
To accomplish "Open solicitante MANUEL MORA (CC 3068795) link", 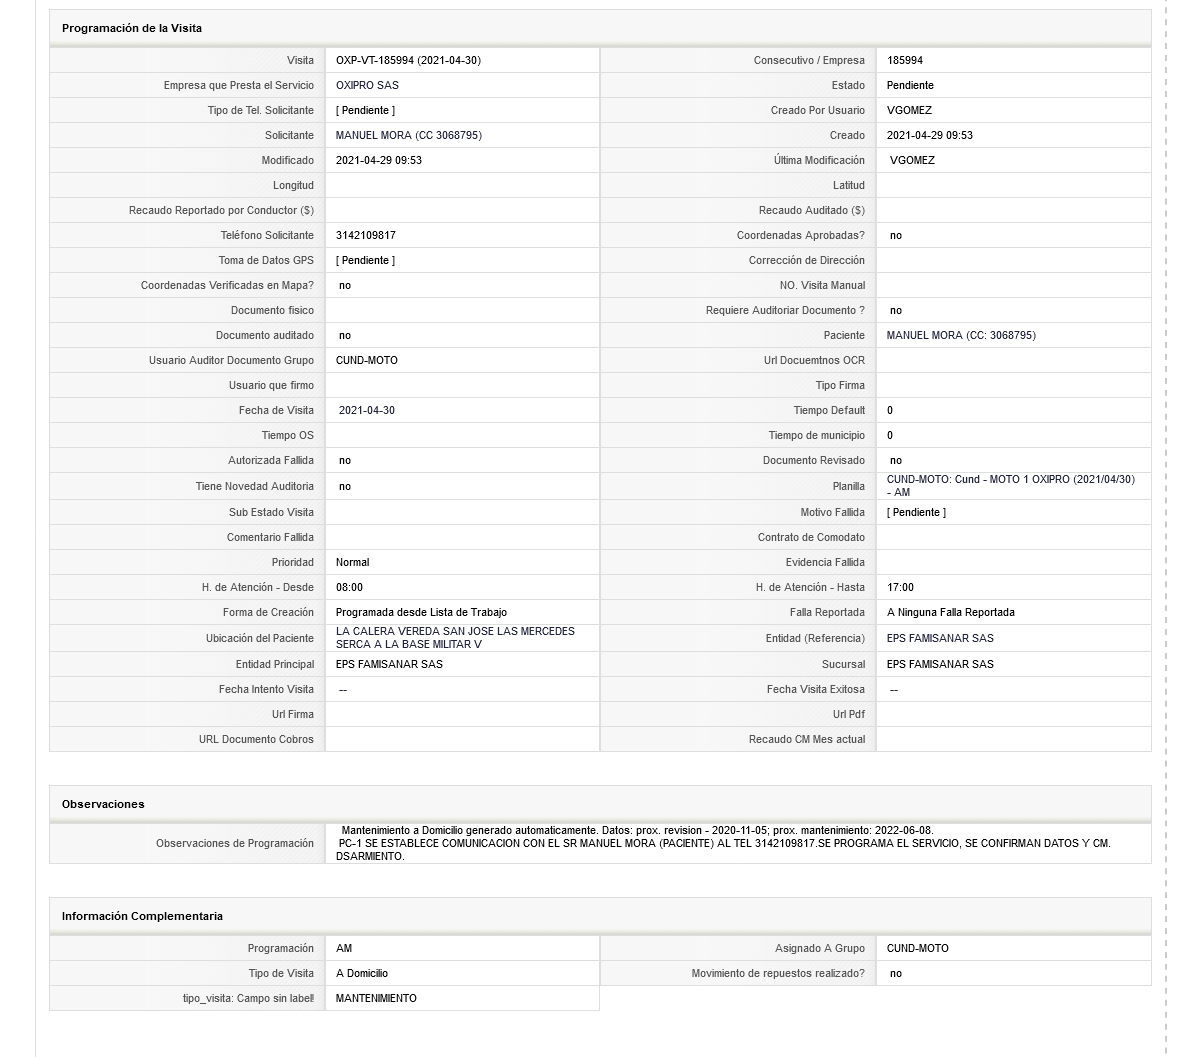I will coord(408,135).
